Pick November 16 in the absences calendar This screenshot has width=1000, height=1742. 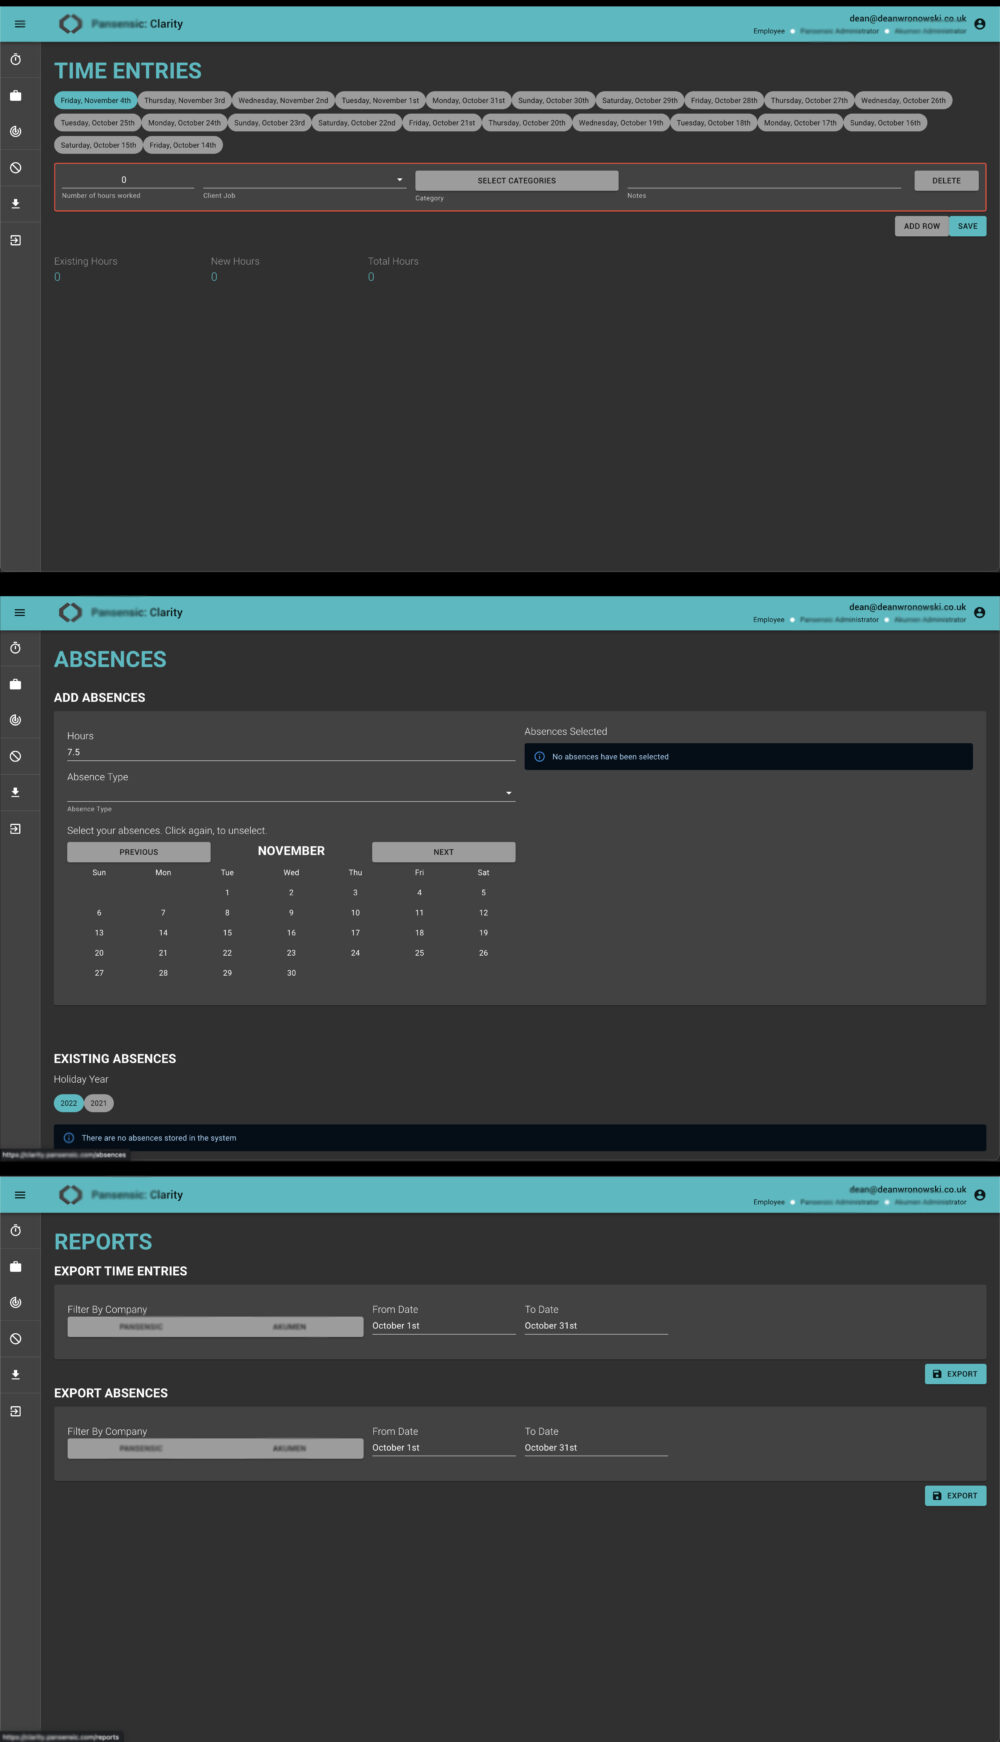point(291,933)
